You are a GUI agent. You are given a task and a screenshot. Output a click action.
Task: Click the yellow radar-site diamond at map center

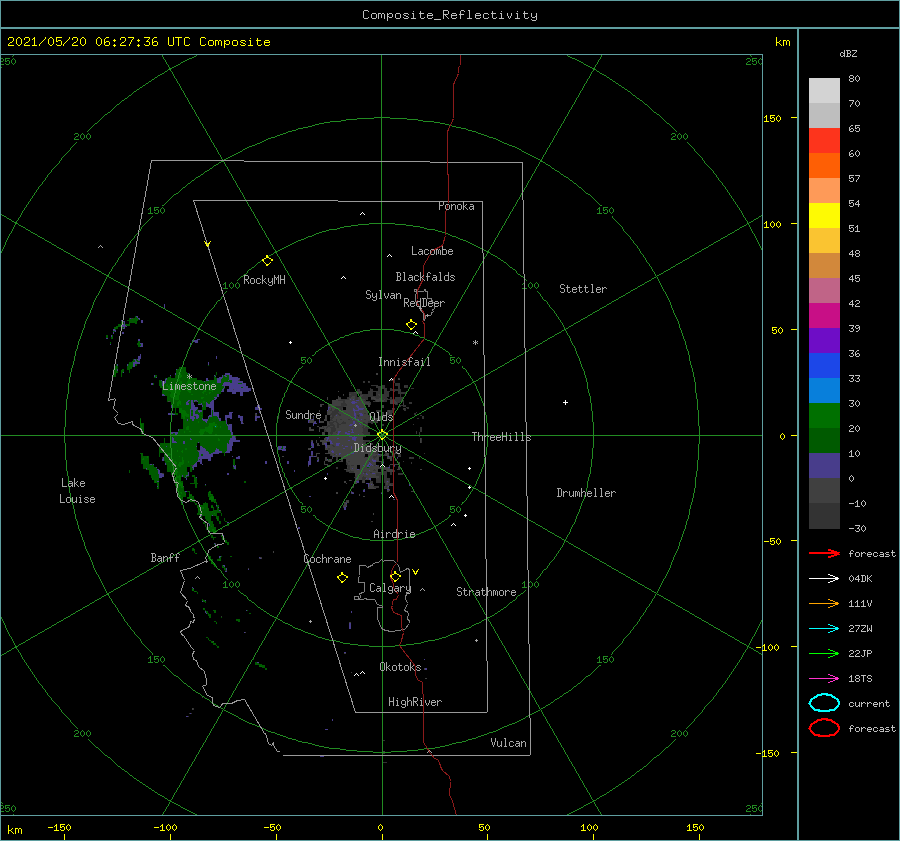point(382,435)
